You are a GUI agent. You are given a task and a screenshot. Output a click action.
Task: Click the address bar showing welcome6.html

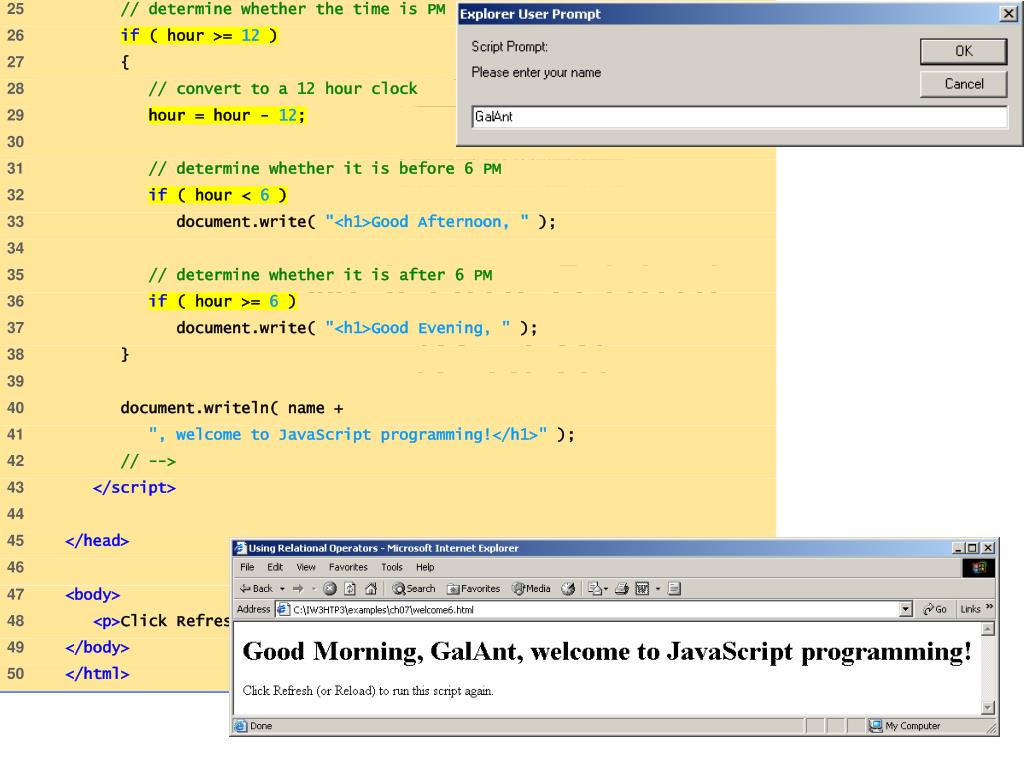click(x=594, y=609)
